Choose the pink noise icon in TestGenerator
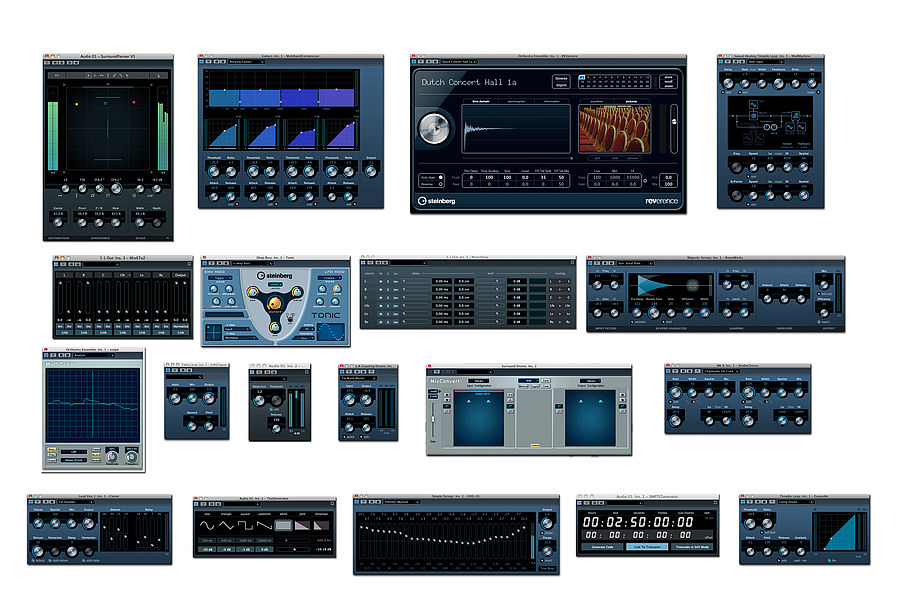 point(302,525)
